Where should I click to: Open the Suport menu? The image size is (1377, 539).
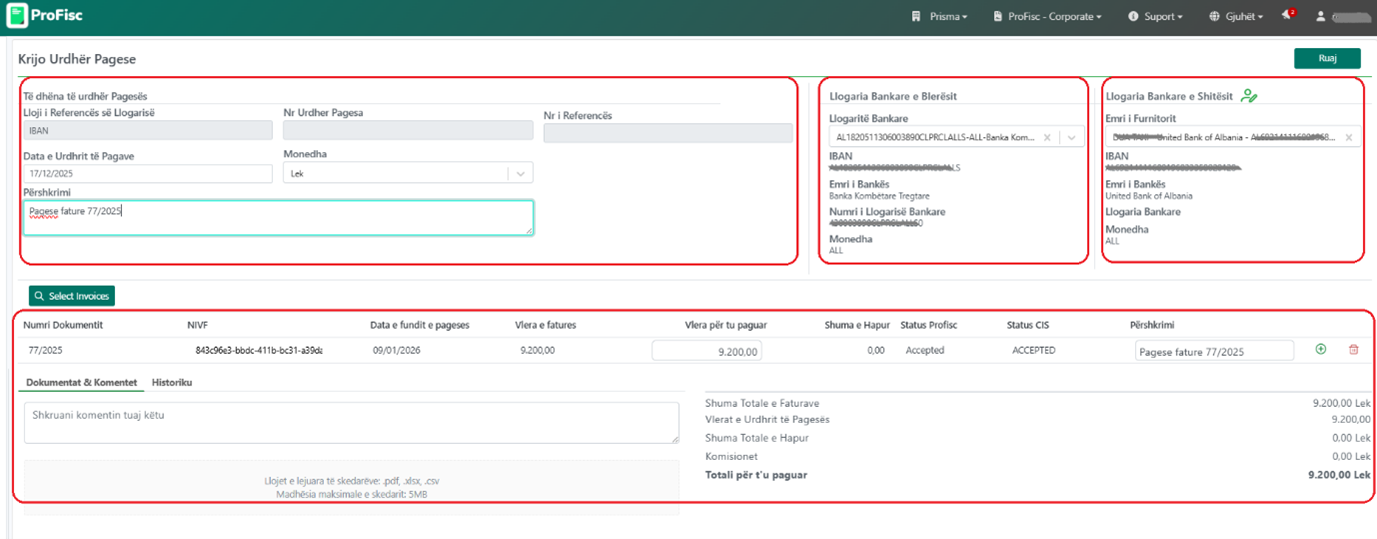pyautogui.click(x=1155, y=17)
